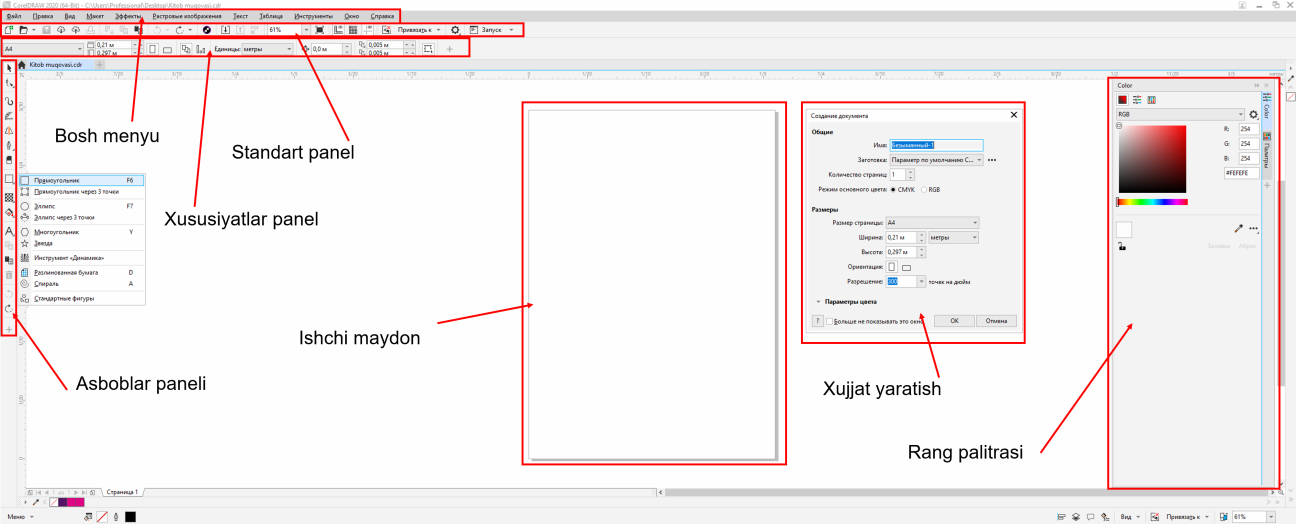Open the Растровые изображения menu
1296x524 pixels.
tap(186, 17)
